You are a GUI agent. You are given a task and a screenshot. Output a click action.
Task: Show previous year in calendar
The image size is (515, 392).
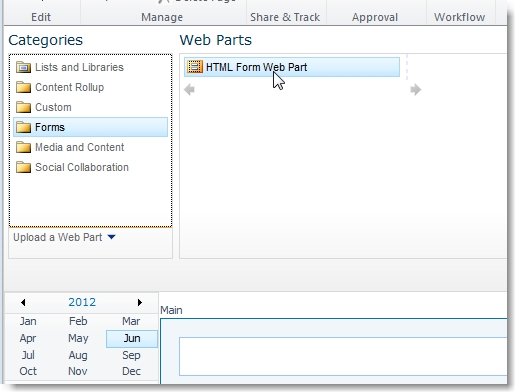click(23, 302)
